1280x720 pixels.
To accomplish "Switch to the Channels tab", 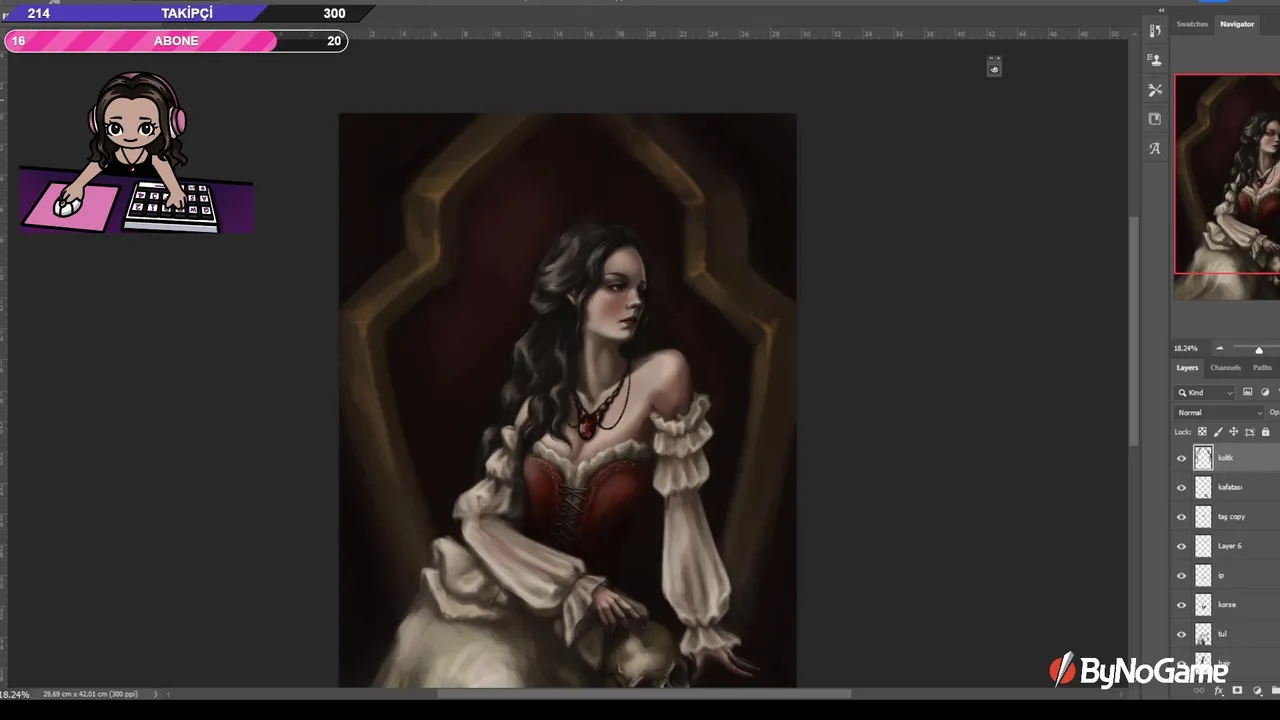I will coord(1225,367).
